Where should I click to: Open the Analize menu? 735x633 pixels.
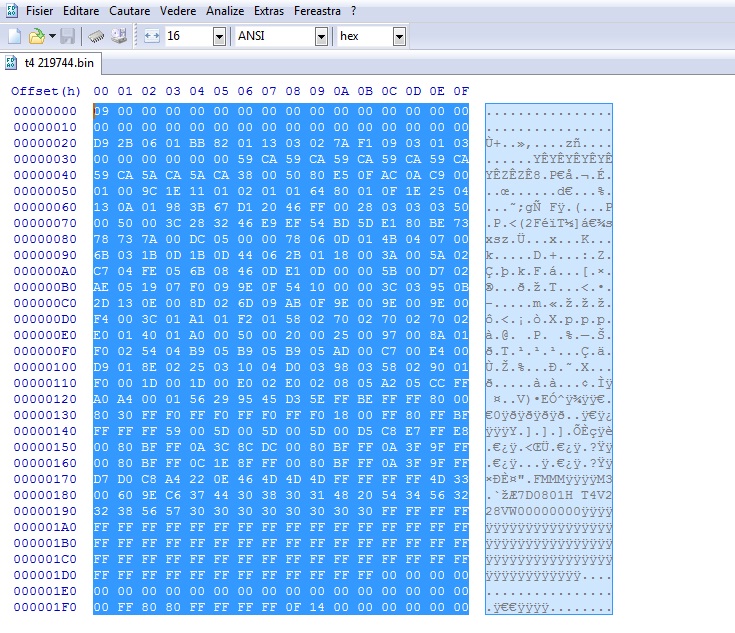[x=225, y=11]
